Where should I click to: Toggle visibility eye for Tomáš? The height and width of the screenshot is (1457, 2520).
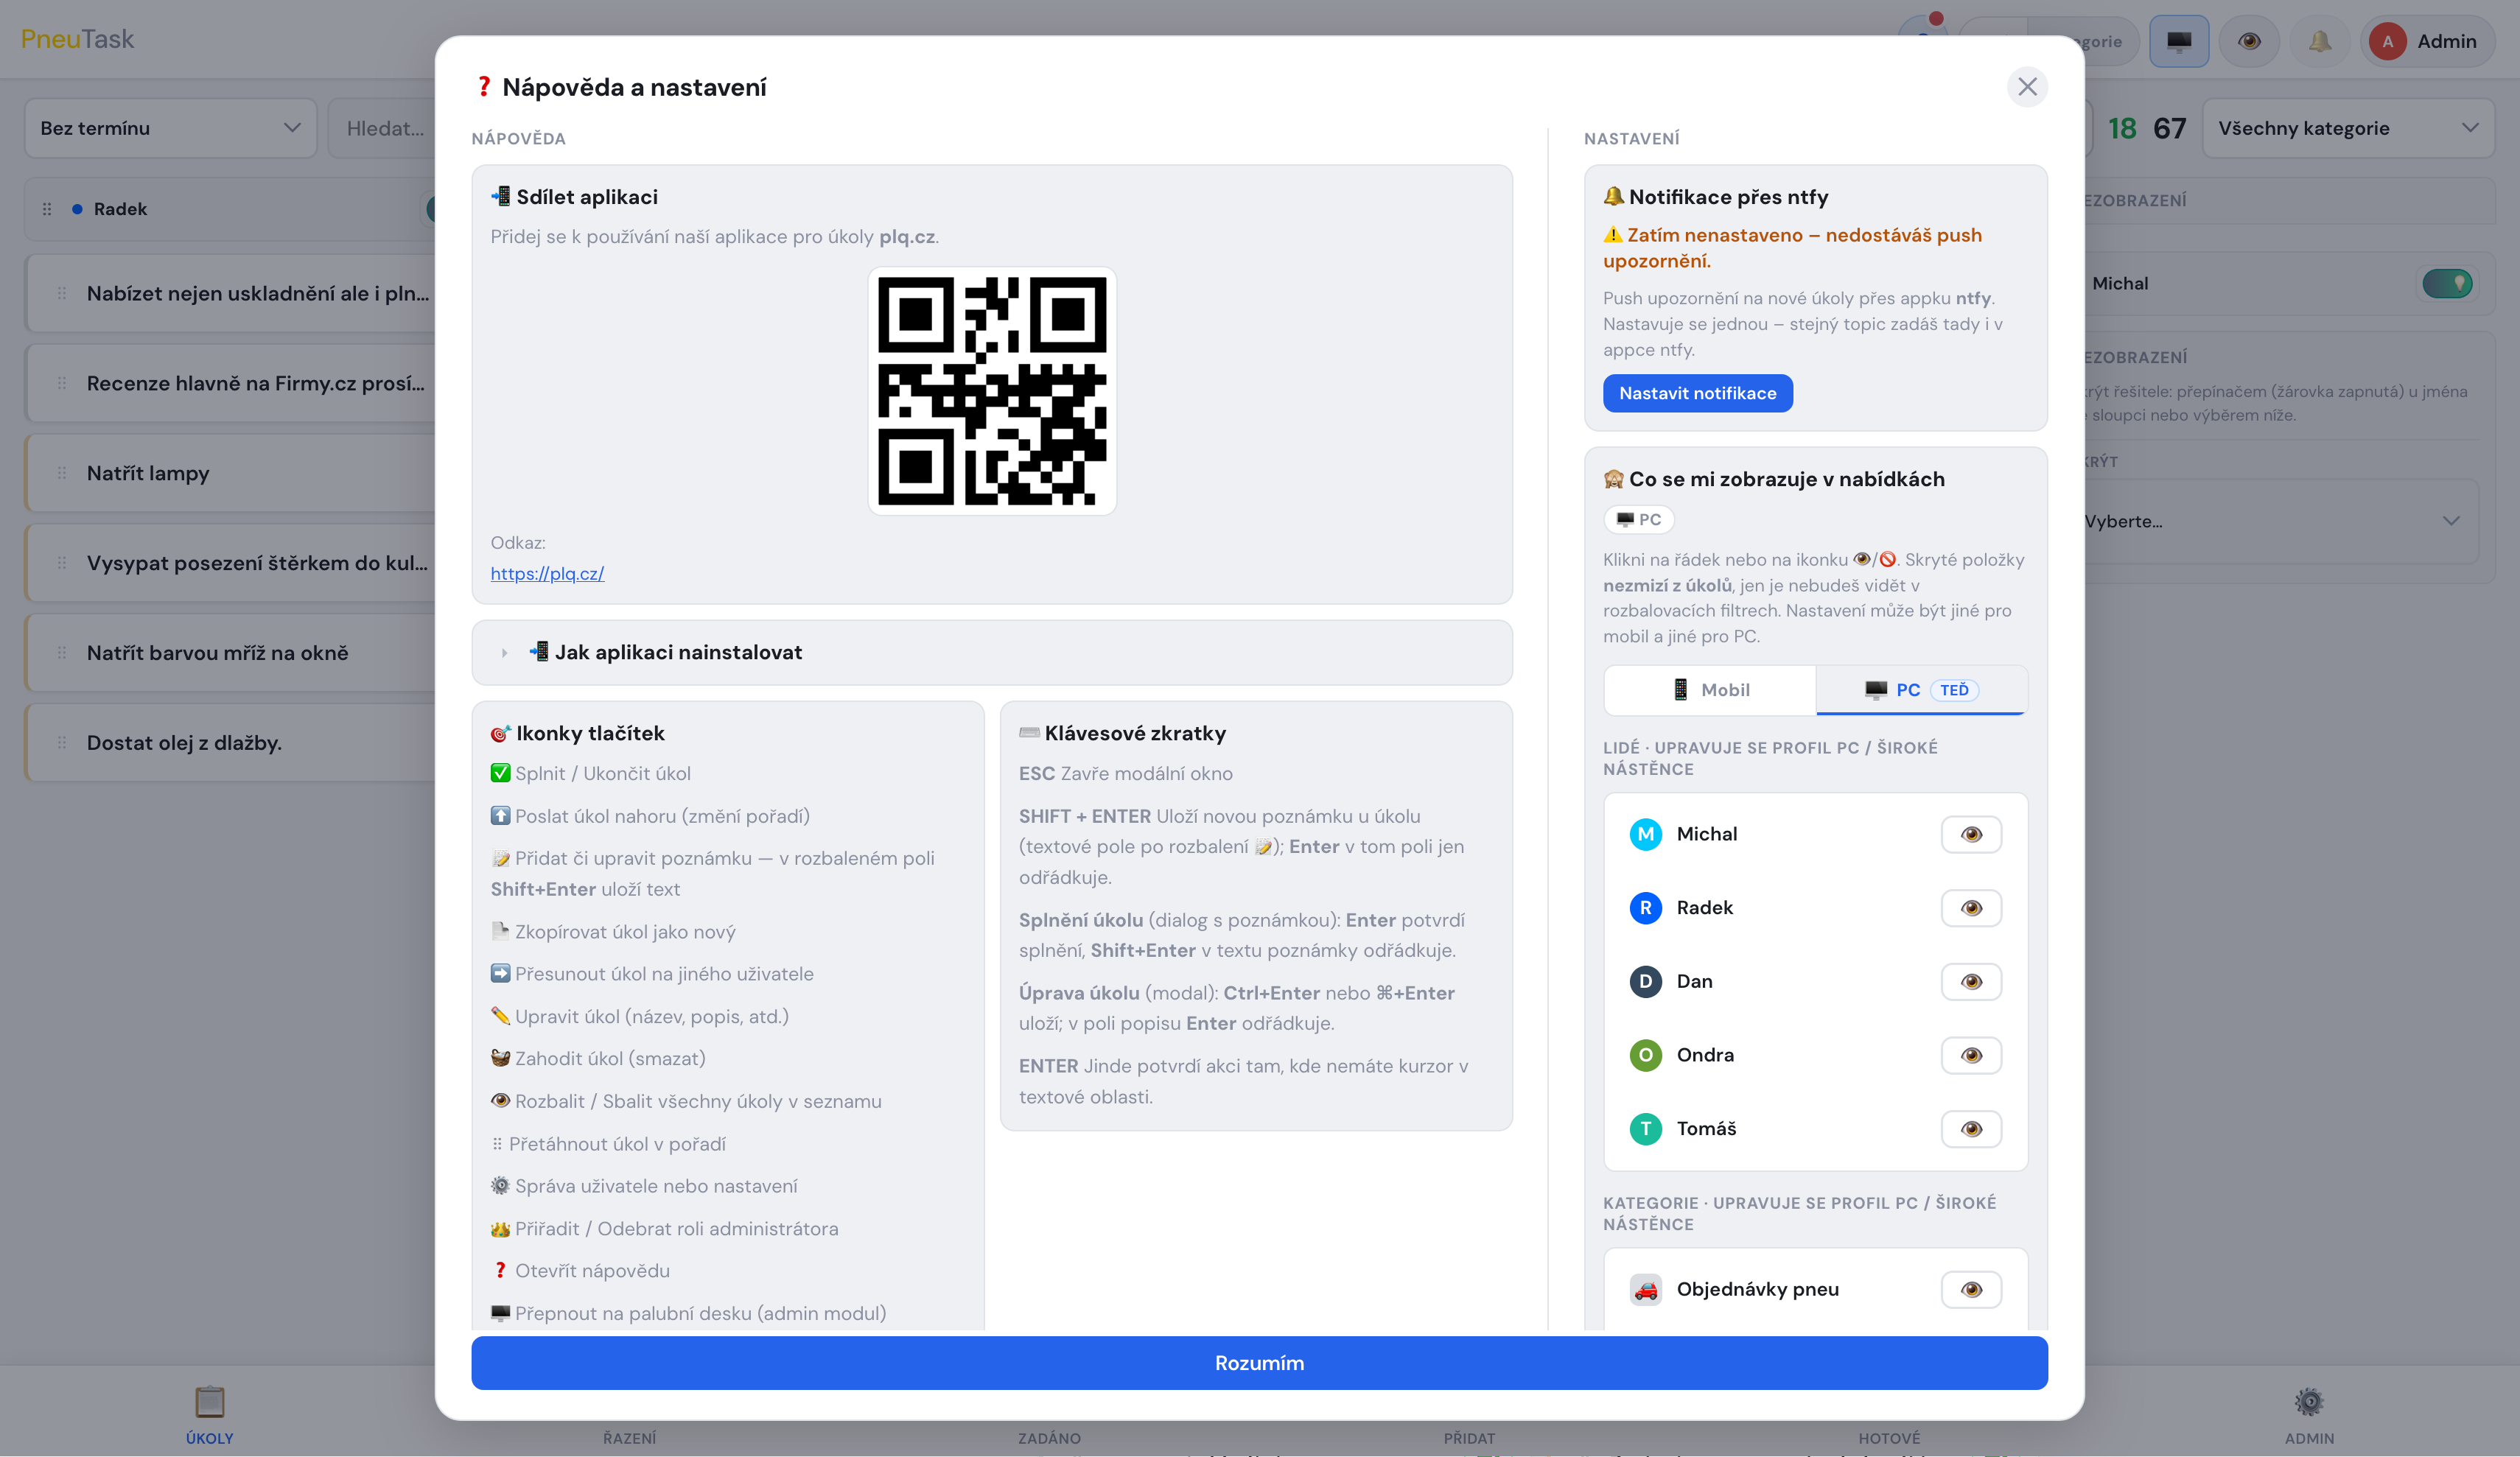point(1971,1129)
